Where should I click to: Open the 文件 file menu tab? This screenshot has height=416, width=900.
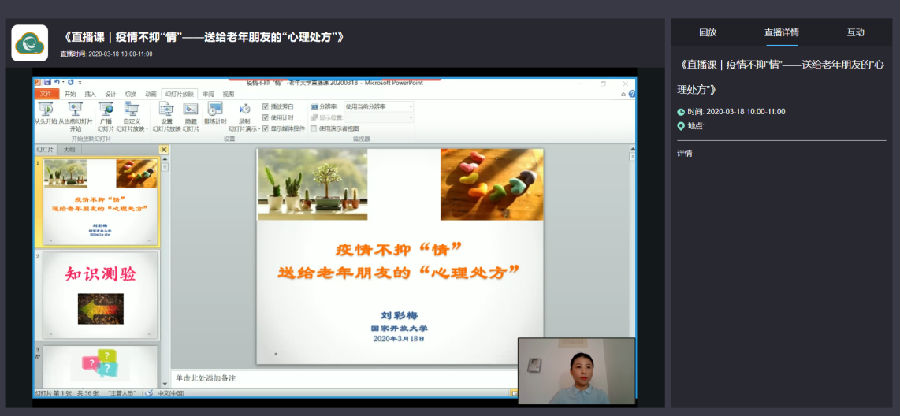point(46,93)
